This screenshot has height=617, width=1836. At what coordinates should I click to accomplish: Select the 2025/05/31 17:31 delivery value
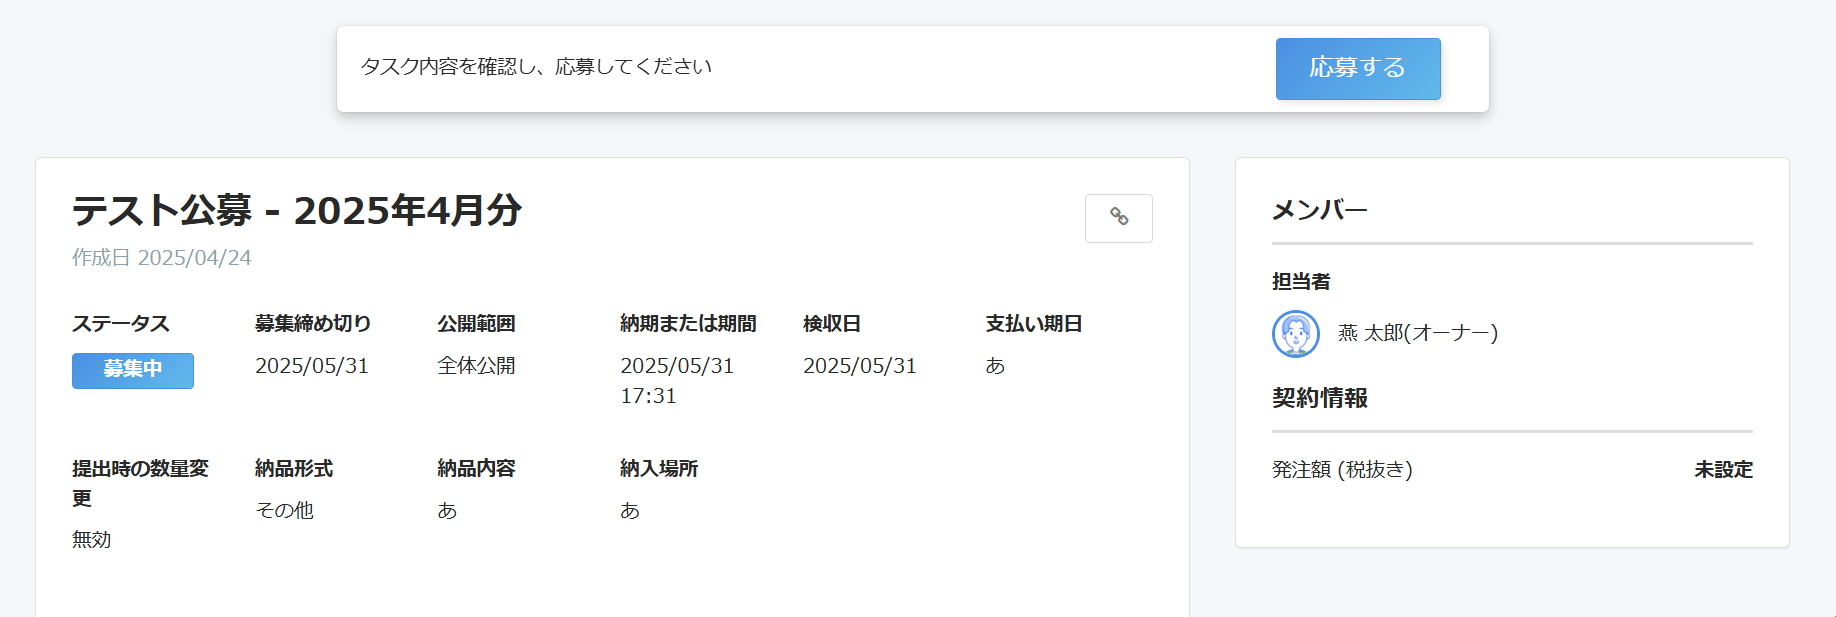pyautogui.click(x=677, y=381)
